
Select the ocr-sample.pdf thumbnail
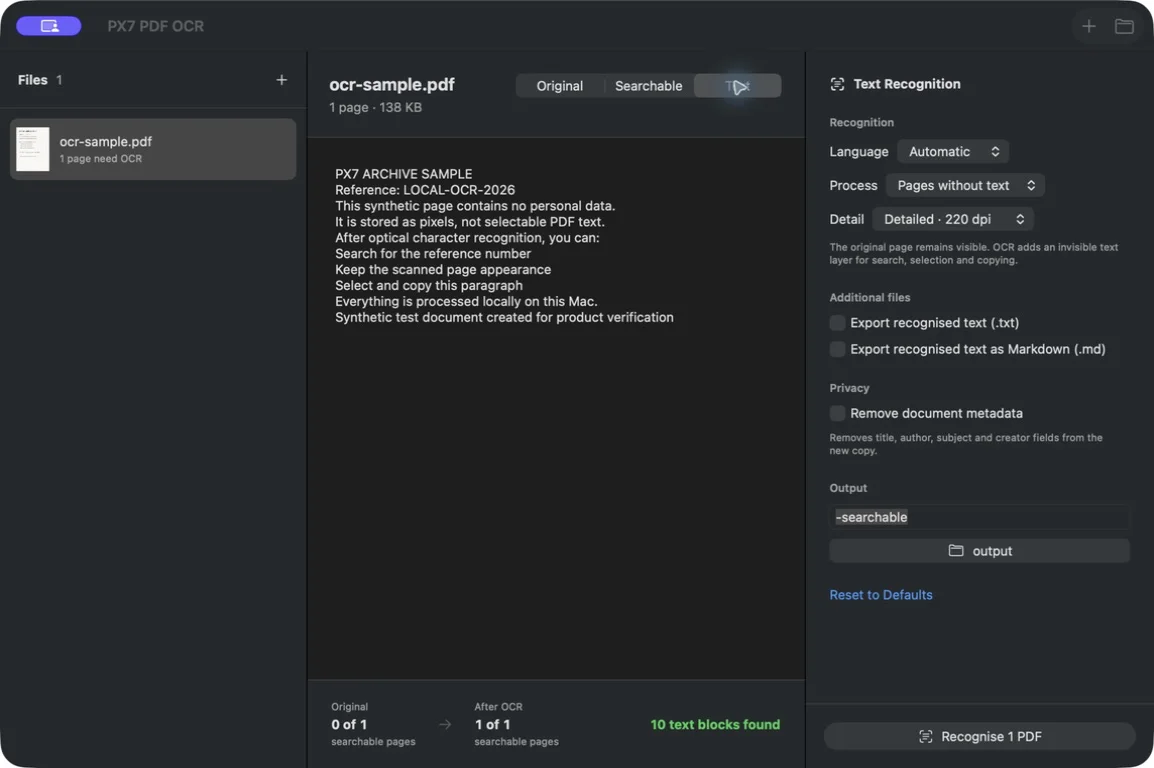click(x=32, y=149)
